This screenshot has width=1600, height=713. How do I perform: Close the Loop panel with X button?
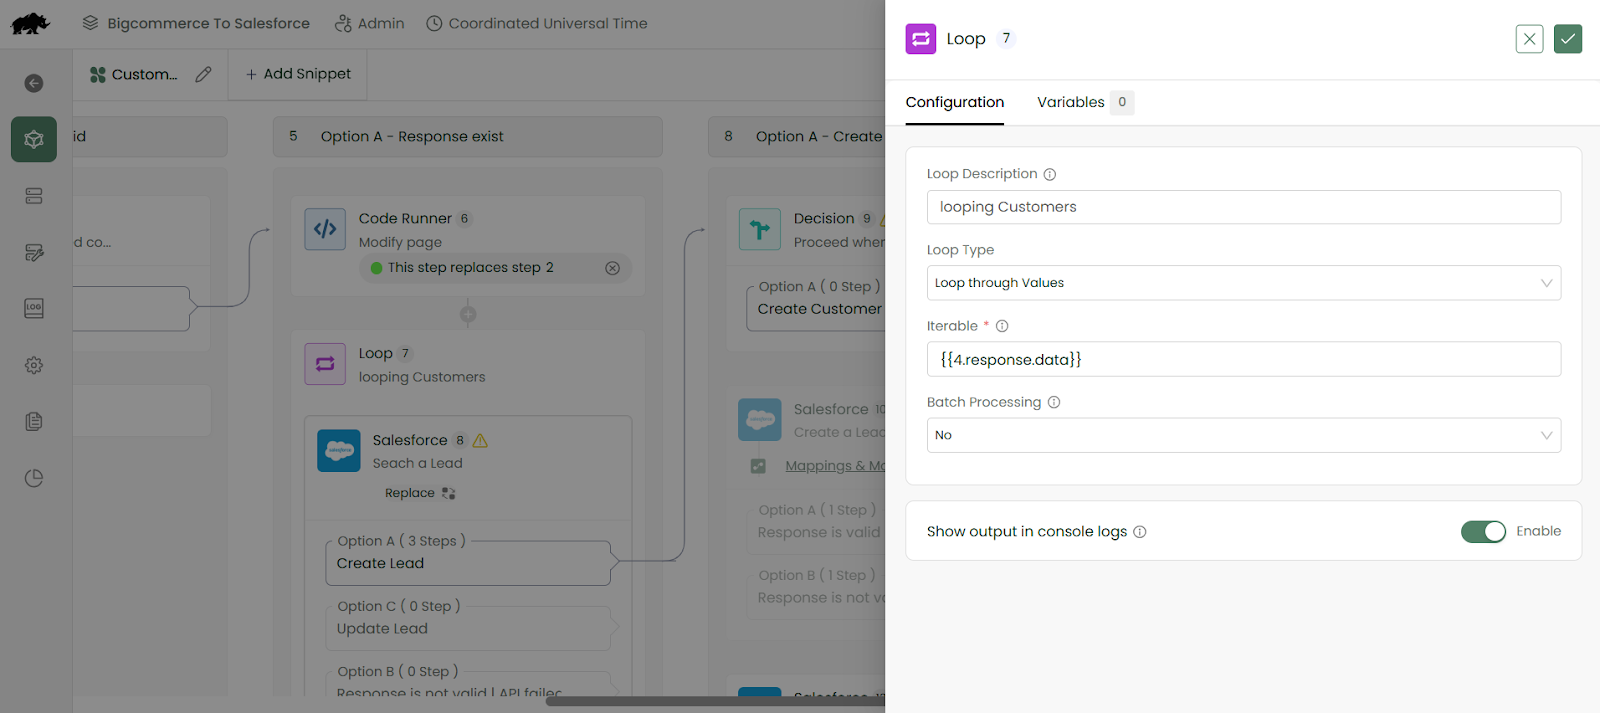tap(1530, 39)
